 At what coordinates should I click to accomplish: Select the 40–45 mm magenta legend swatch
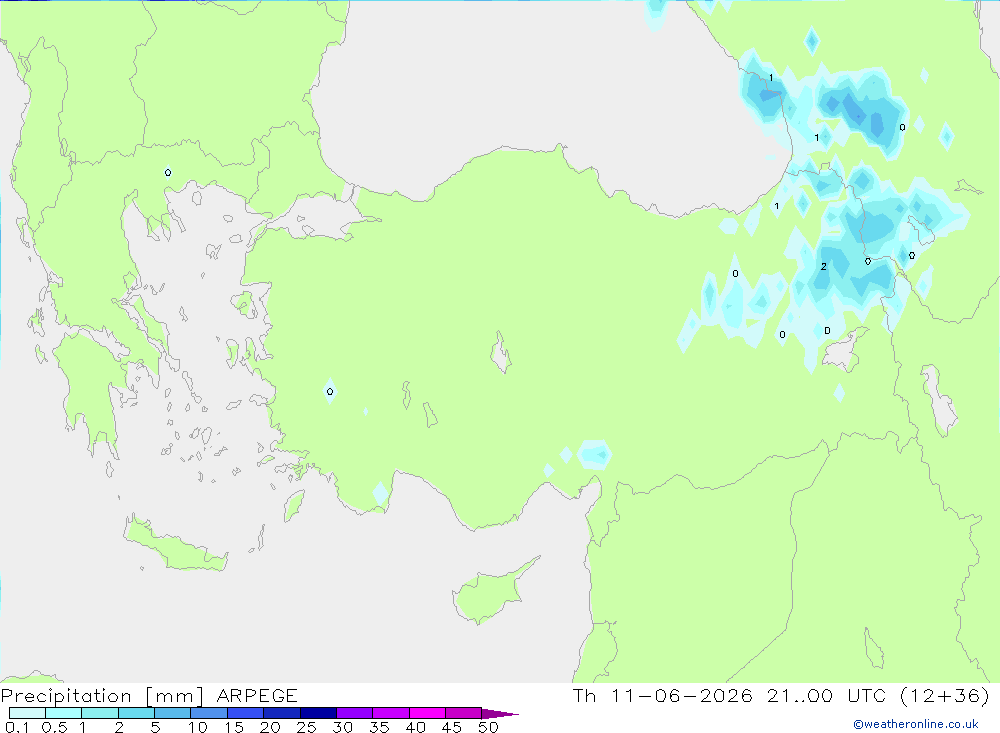[x=427, y=713]
